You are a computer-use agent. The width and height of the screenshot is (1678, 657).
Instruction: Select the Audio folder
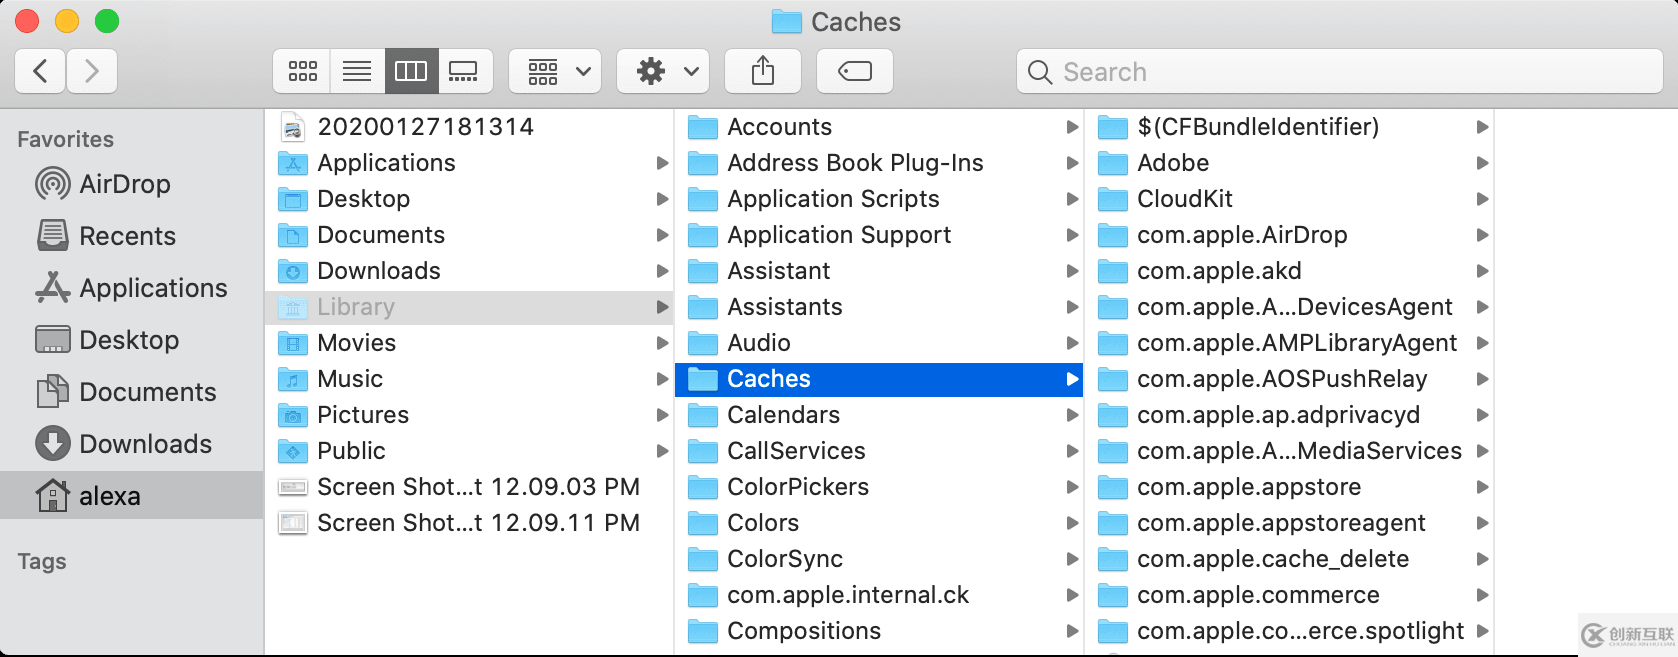pos(880,343)
